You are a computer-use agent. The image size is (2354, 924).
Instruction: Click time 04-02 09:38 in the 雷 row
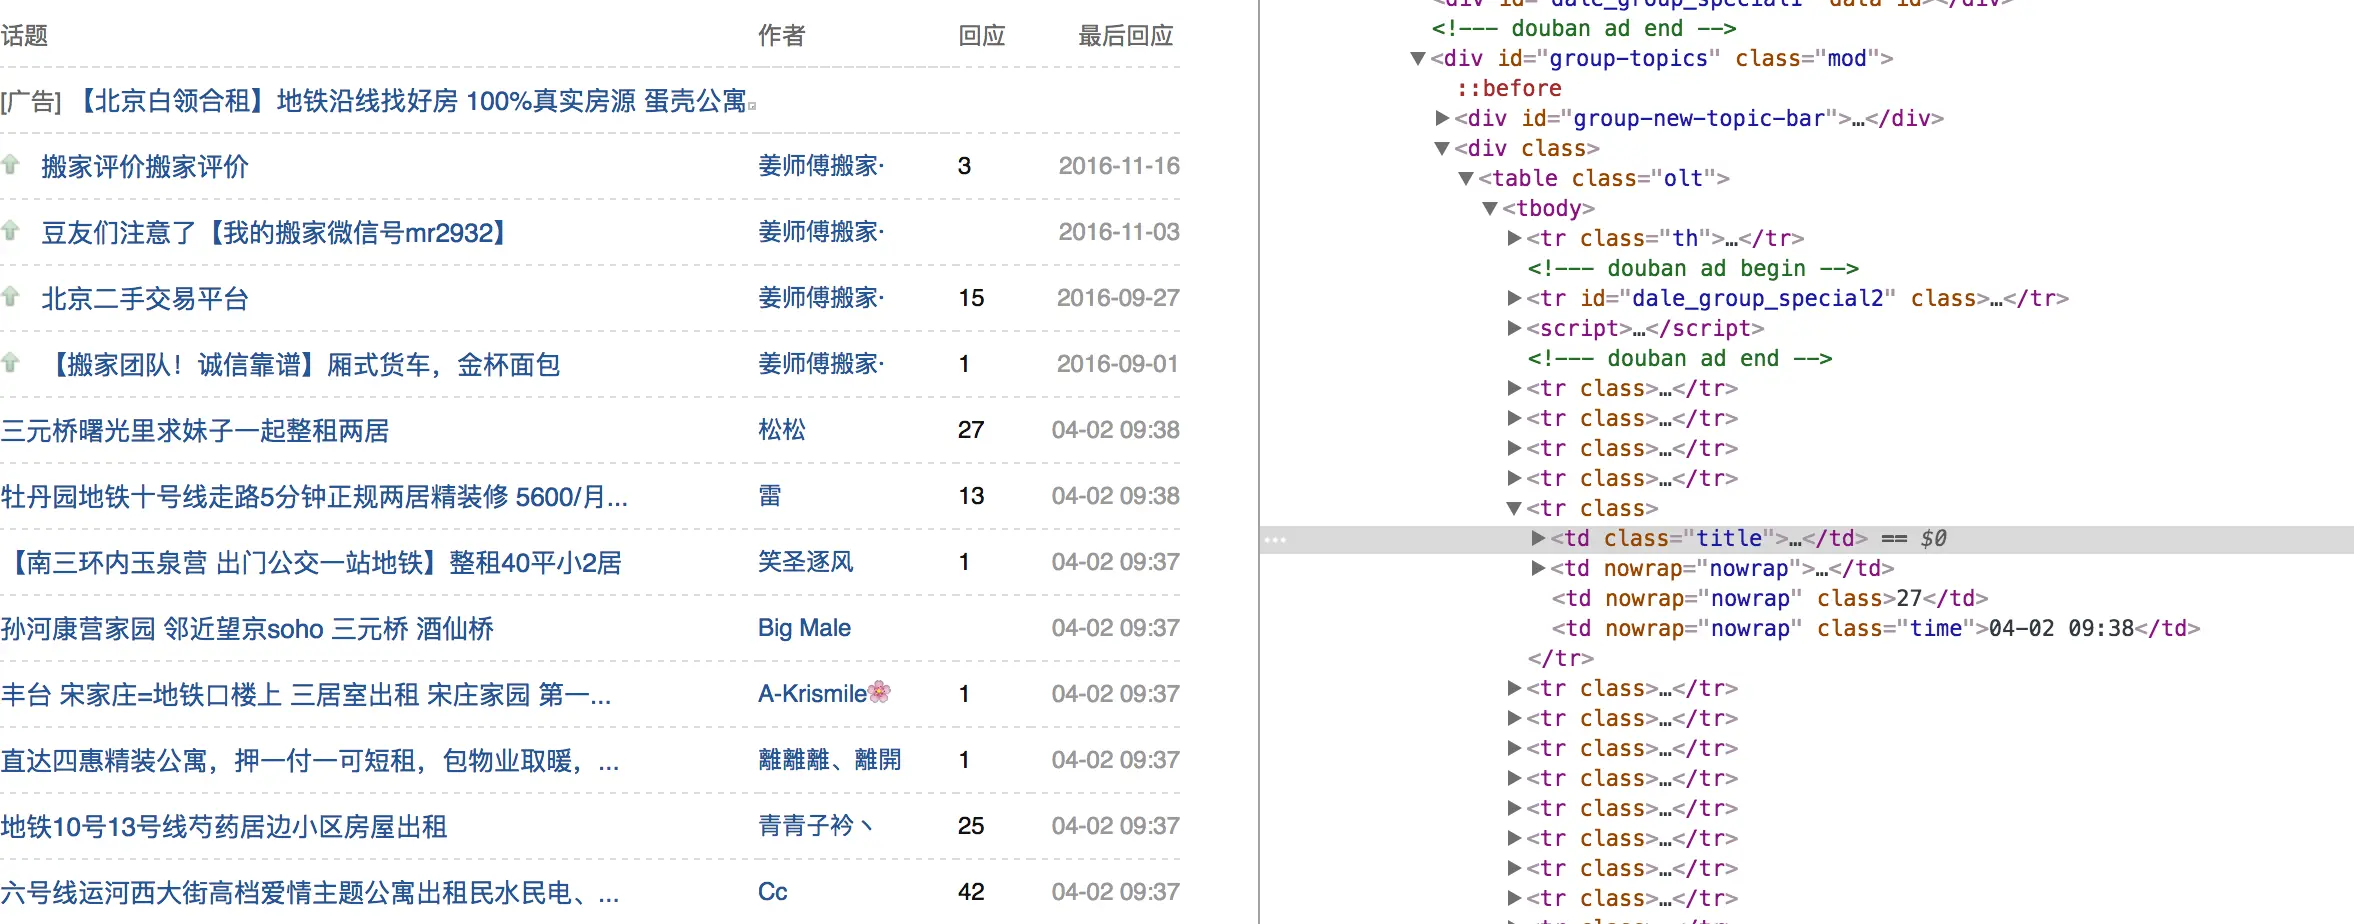click(x=1116, y=496)
